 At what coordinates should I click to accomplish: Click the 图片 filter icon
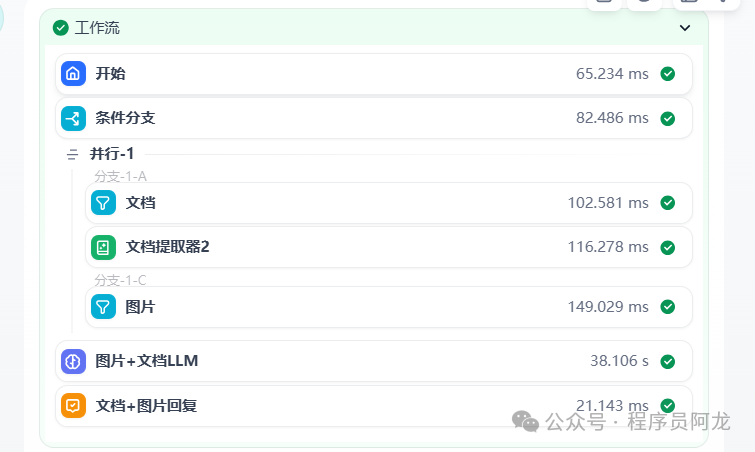pos(103,307)
